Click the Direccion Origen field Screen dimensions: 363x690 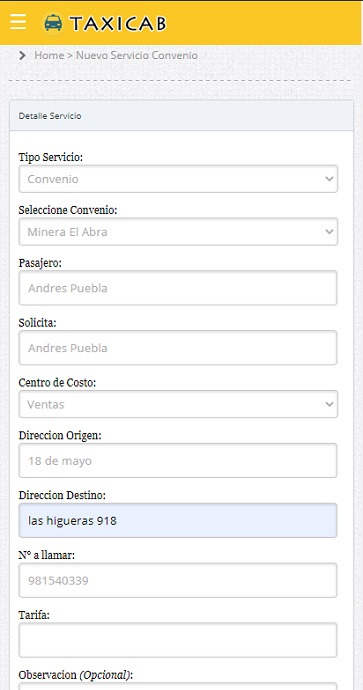[178, 460]
